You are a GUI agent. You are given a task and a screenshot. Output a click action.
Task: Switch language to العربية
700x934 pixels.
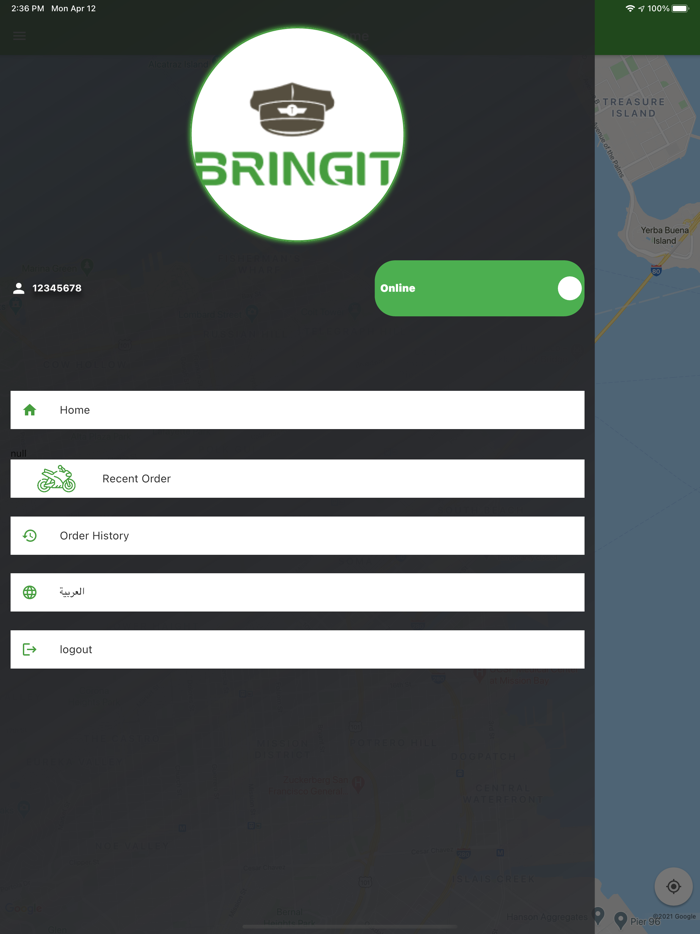tap(297, 592)
